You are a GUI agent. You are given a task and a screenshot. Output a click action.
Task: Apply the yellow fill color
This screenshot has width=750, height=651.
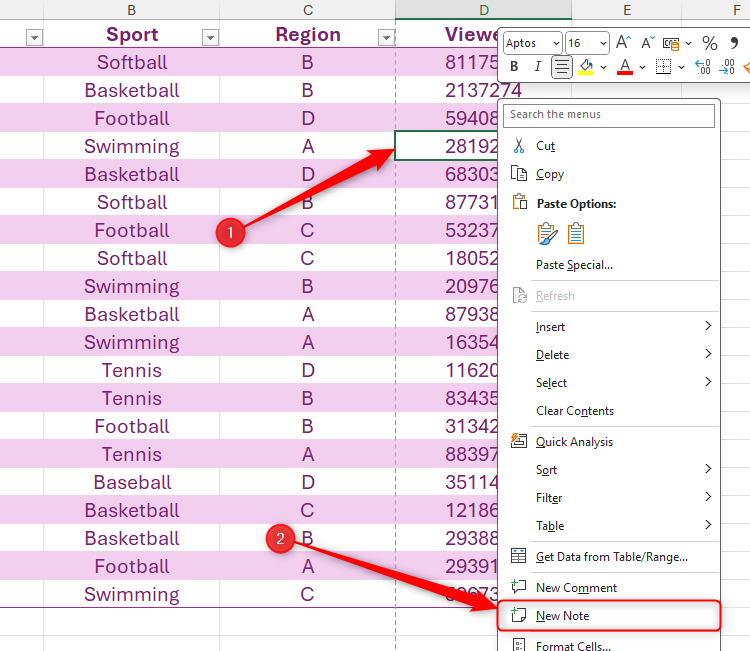(x=587, y=67)
